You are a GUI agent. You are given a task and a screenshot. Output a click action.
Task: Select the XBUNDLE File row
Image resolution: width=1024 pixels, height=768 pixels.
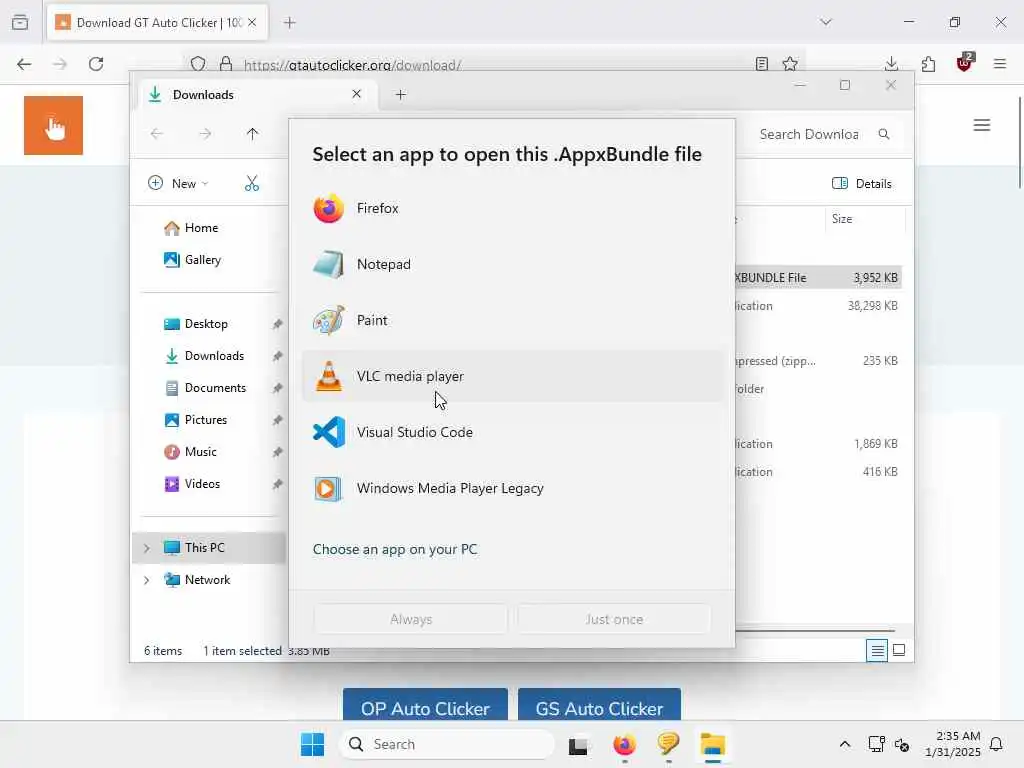(818, 278)
